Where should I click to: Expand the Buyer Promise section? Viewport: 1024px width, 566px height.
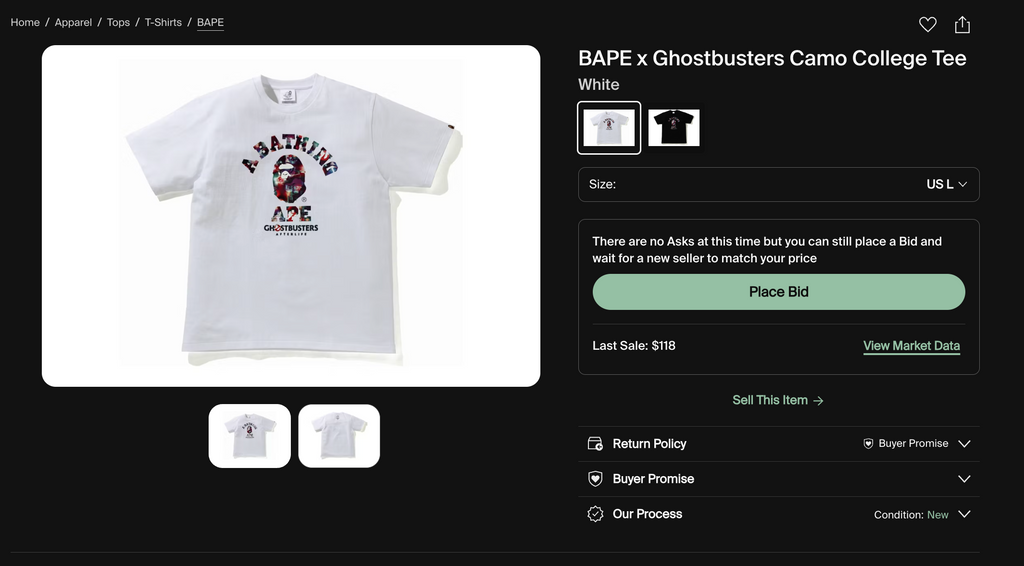964,479
